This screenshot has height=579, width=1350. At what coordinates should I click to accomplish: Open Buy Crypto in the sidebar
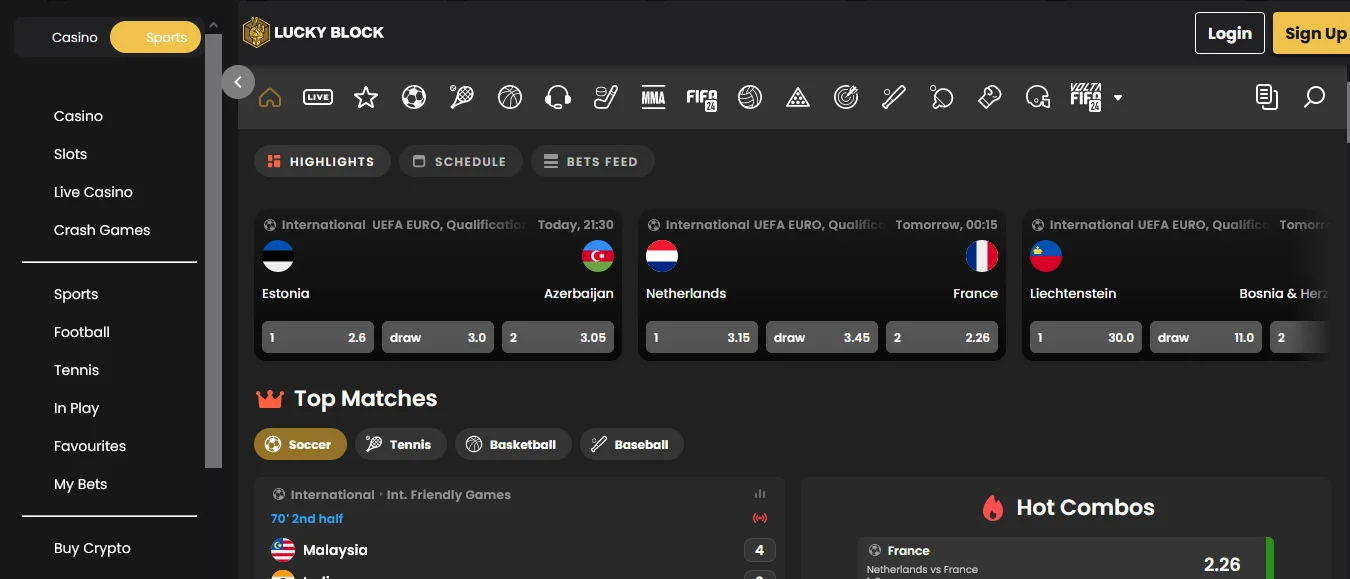pos(92,548)
